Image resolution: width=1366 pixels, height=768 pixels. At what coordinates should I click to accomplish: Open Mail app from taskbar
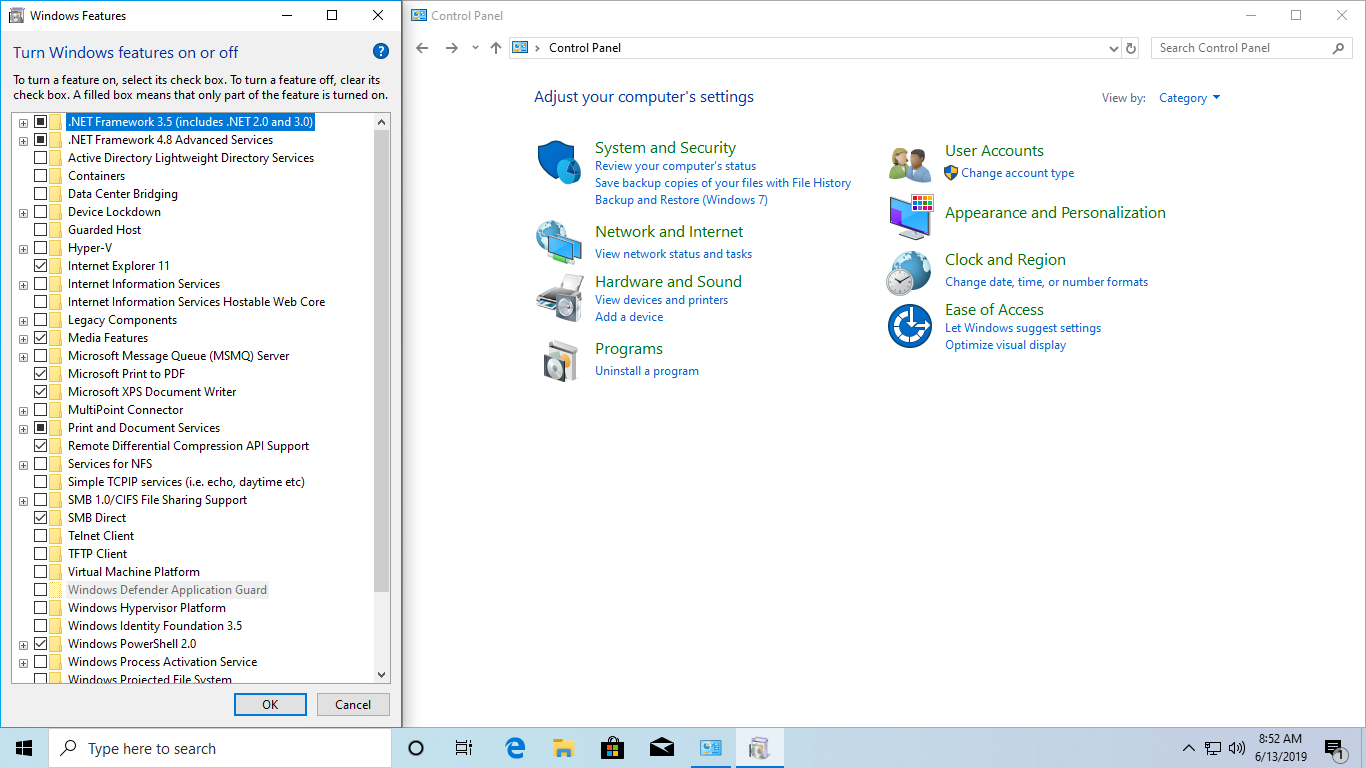click(x=661, y=748)
